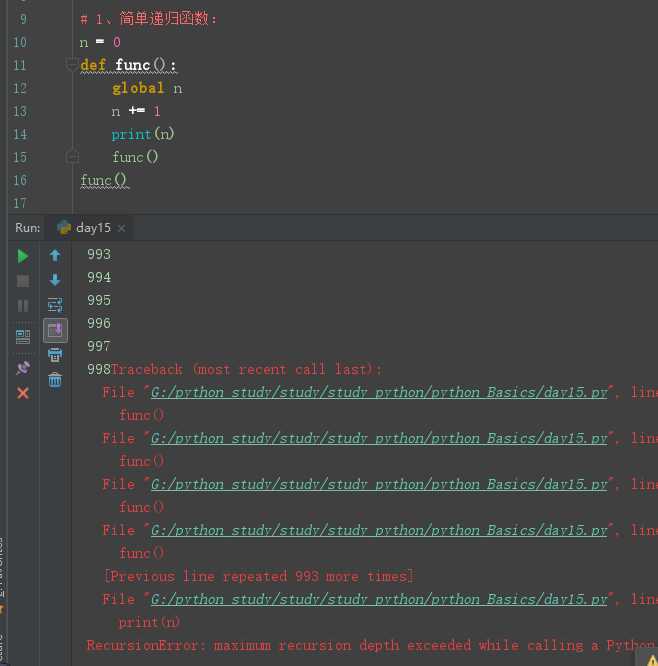Click the comment on line 9
Viewport: 658px width, 666px height.
(148, 19)
